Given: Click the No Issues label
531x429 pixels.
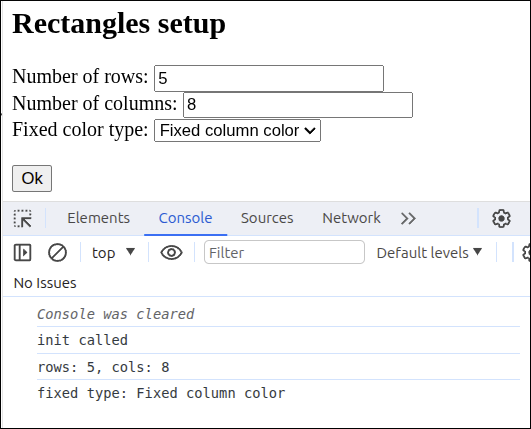Looking at the screenshot, I should point(45,283).
